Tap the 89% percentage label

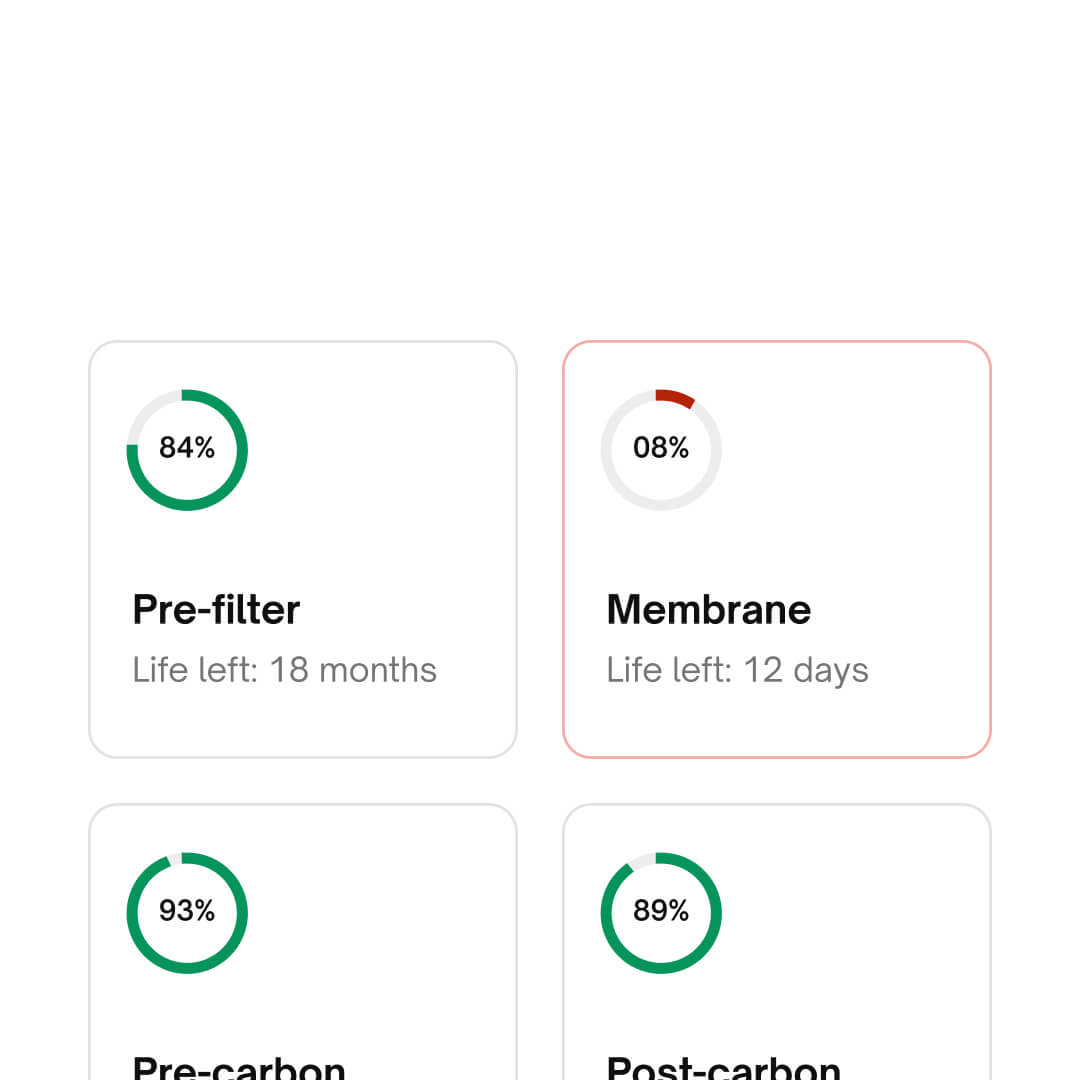click(661, 911)
